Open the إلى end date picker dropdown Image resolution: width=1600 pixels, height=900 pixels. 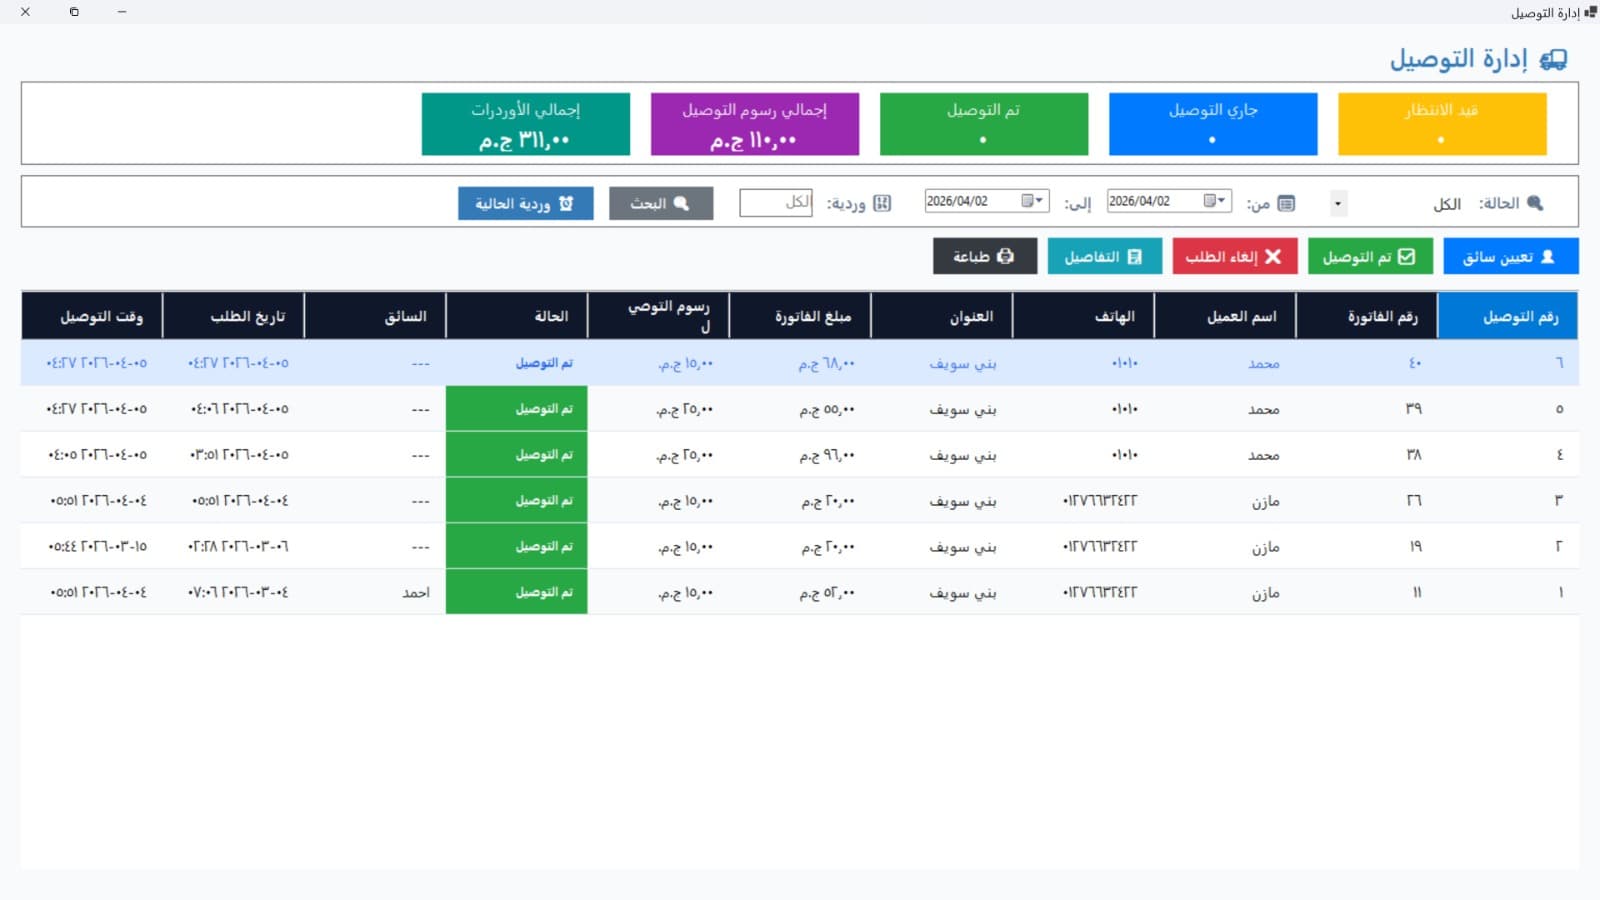coord(1033,201)
